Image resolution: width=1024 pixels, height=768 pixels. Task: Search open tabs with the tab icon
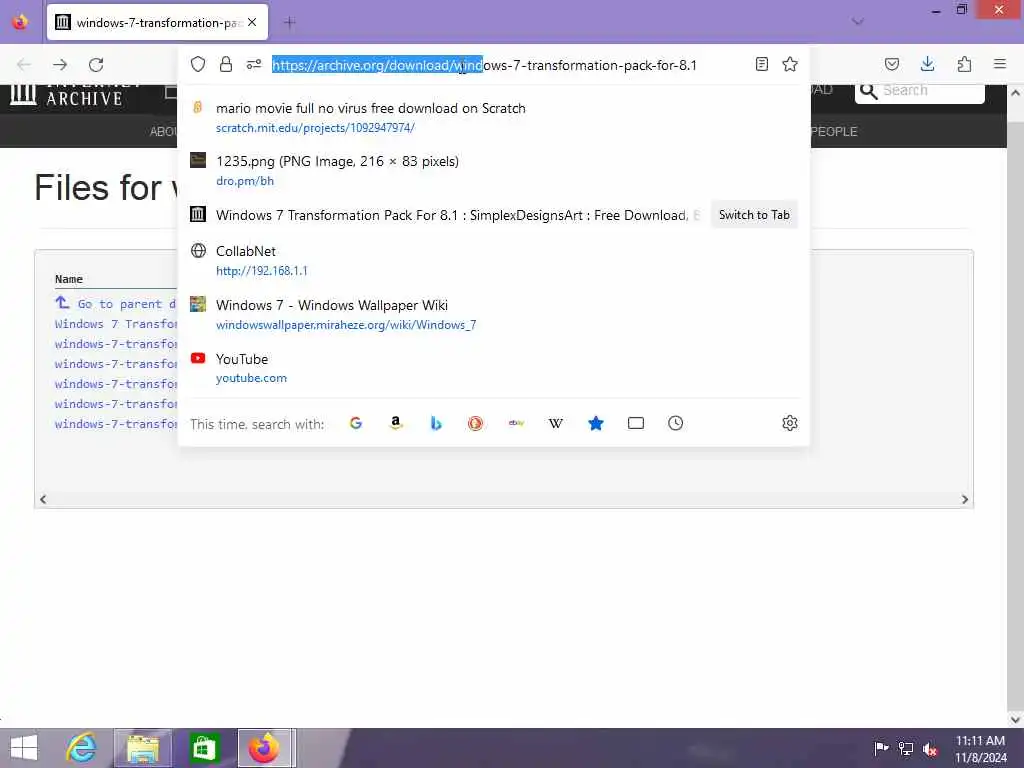635,423
